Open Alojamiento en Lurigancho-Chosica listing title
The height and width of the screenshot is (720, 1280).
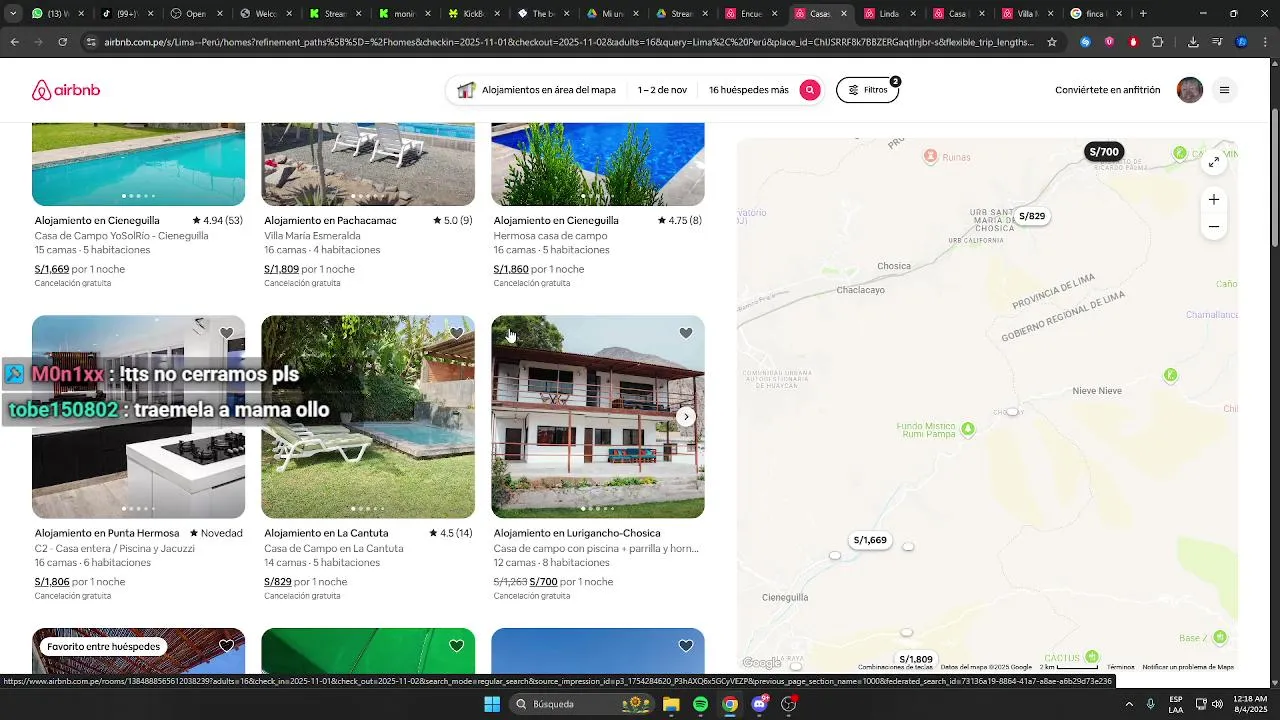pos(577,533)
